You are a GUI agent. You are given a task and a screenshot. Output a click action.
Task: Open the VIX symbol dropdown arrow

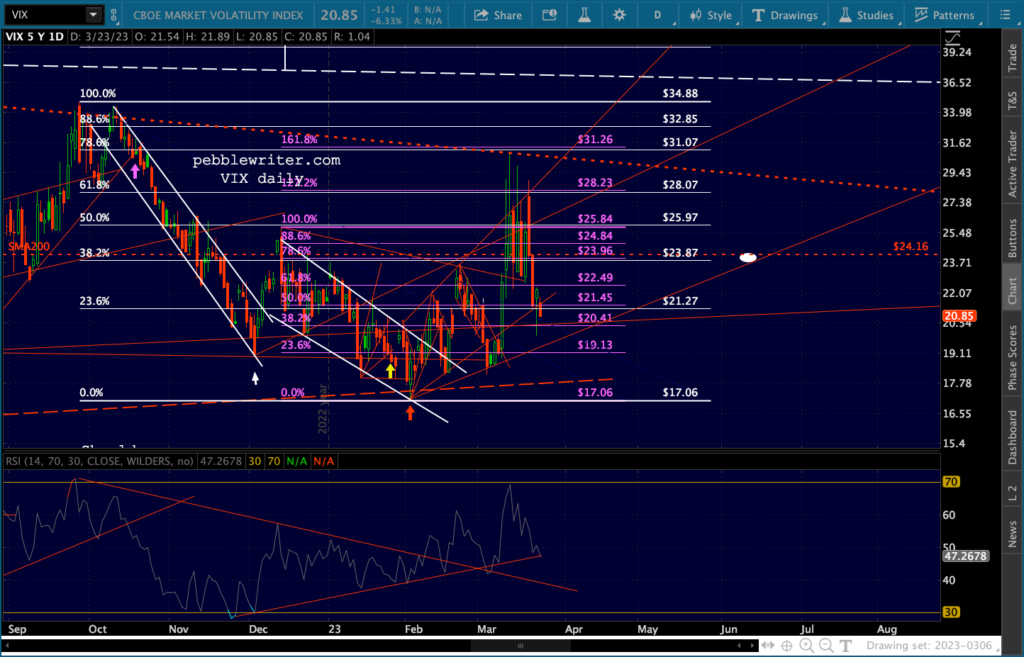pos(93,15)
